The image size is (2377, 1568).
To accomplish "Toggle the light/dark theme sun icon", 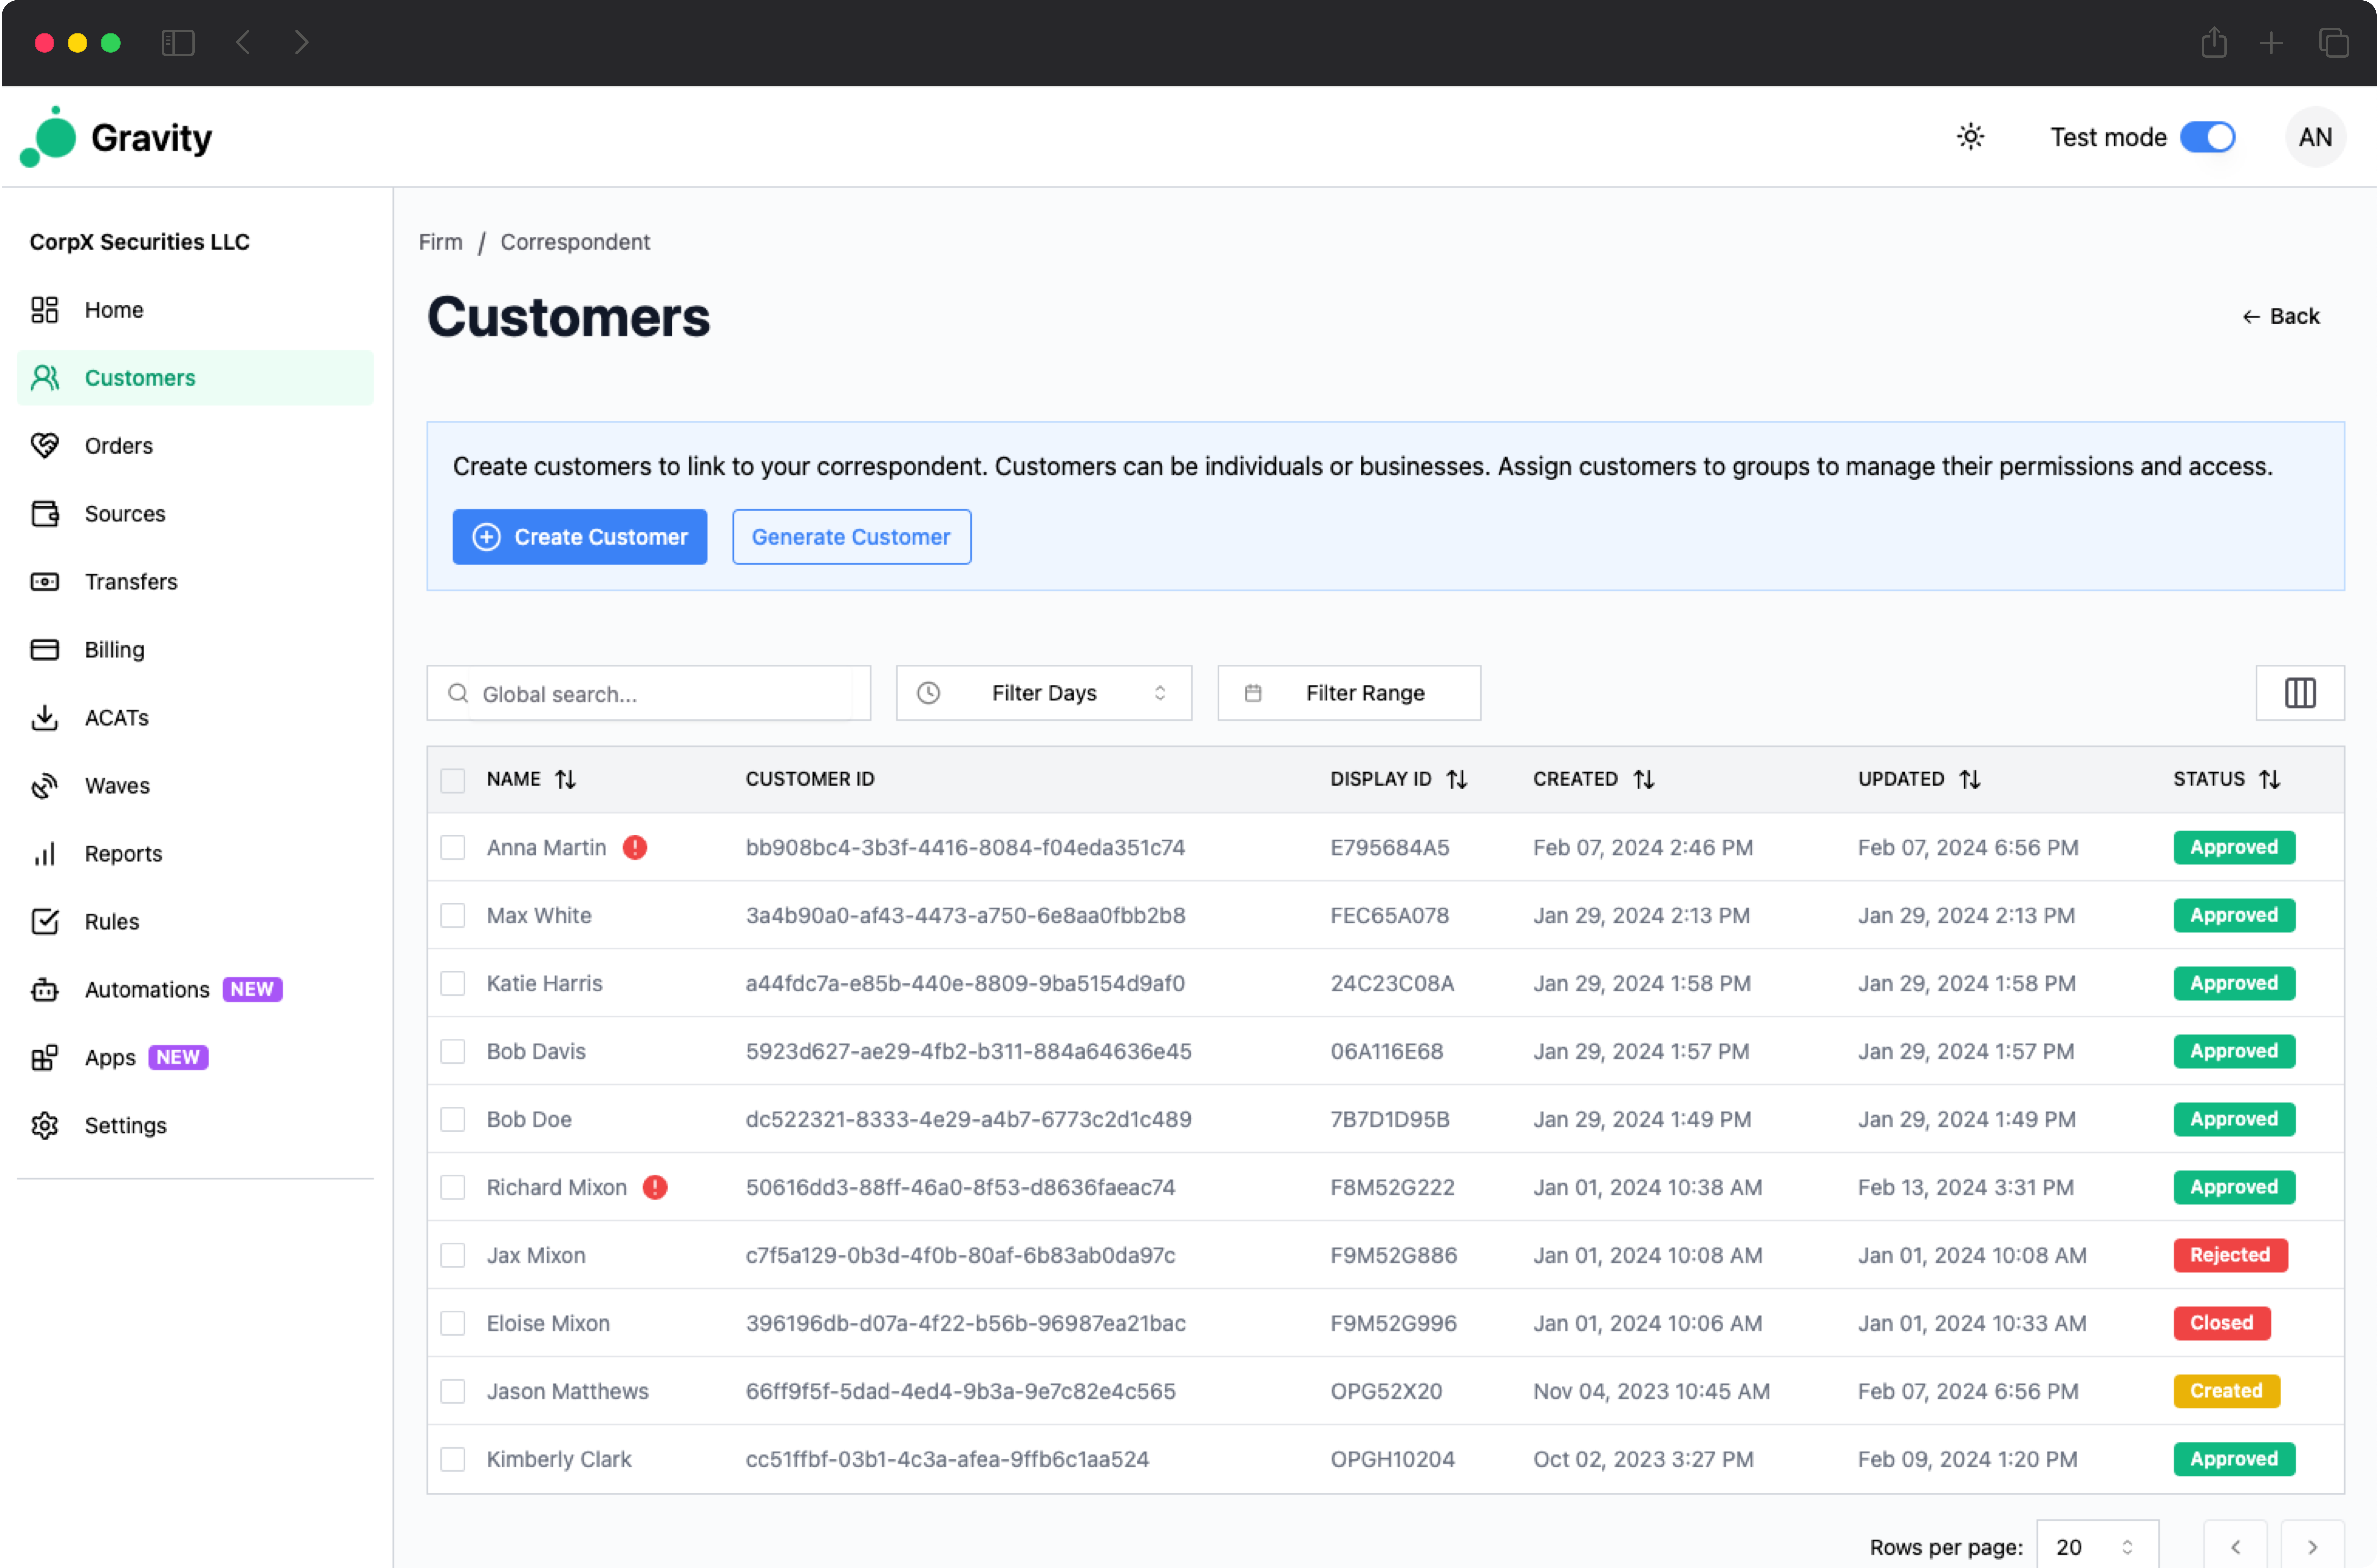I will (x=1970, y=137).
